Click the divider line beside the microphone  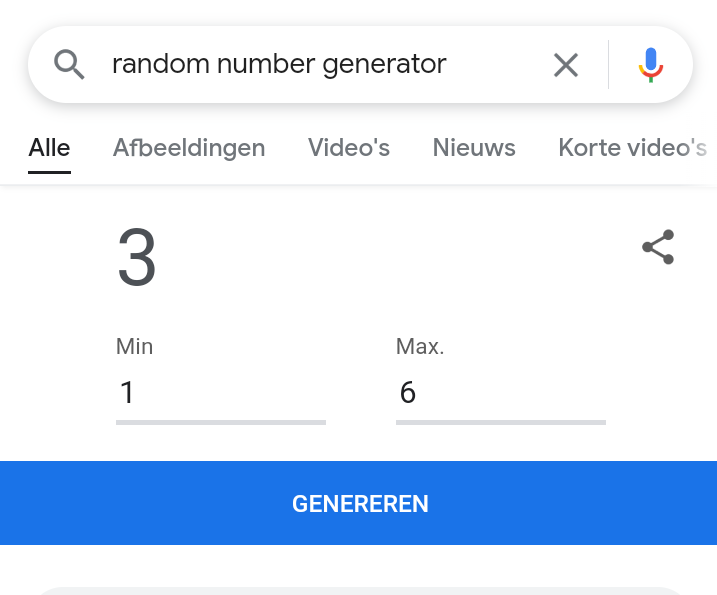[x=608, y=65]
